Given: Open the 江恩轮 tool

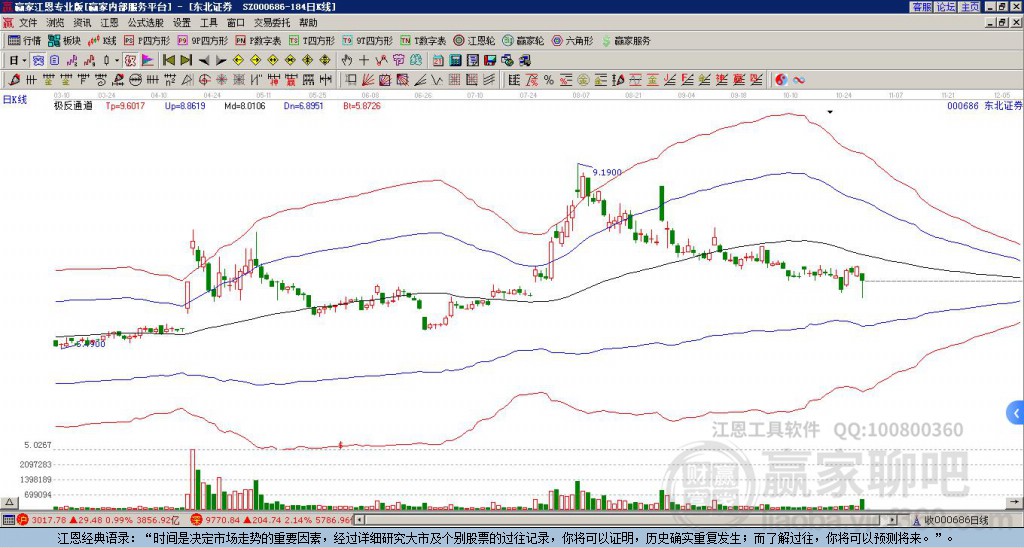Looking at the screenshot, I should point(474,40).
